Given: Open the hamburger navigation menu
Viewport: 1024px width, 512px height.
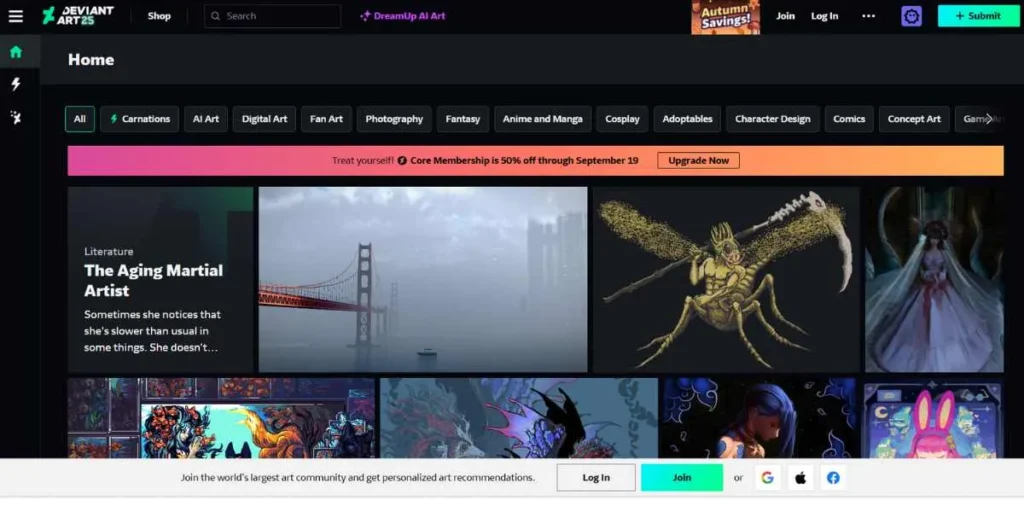Looking at the screenshot, I should [x=15, y=16].
